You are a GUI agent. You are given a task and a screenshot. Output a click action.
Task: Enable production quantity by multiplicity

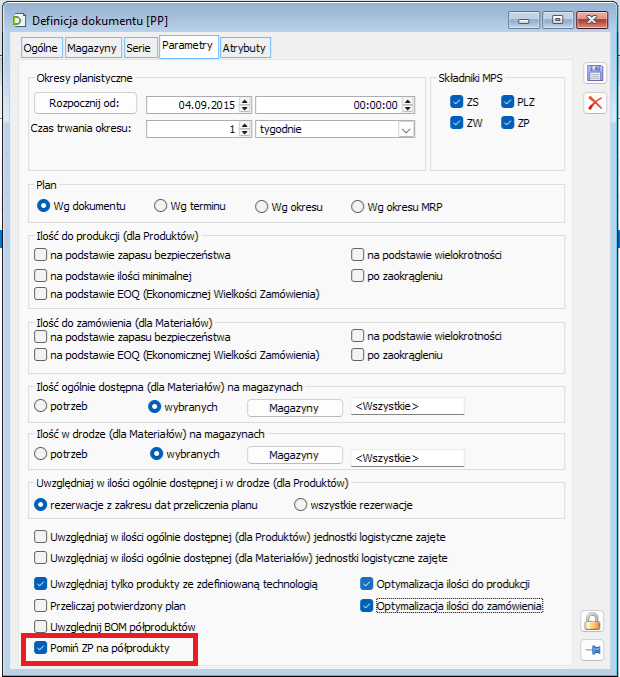(x=357, y=255)
